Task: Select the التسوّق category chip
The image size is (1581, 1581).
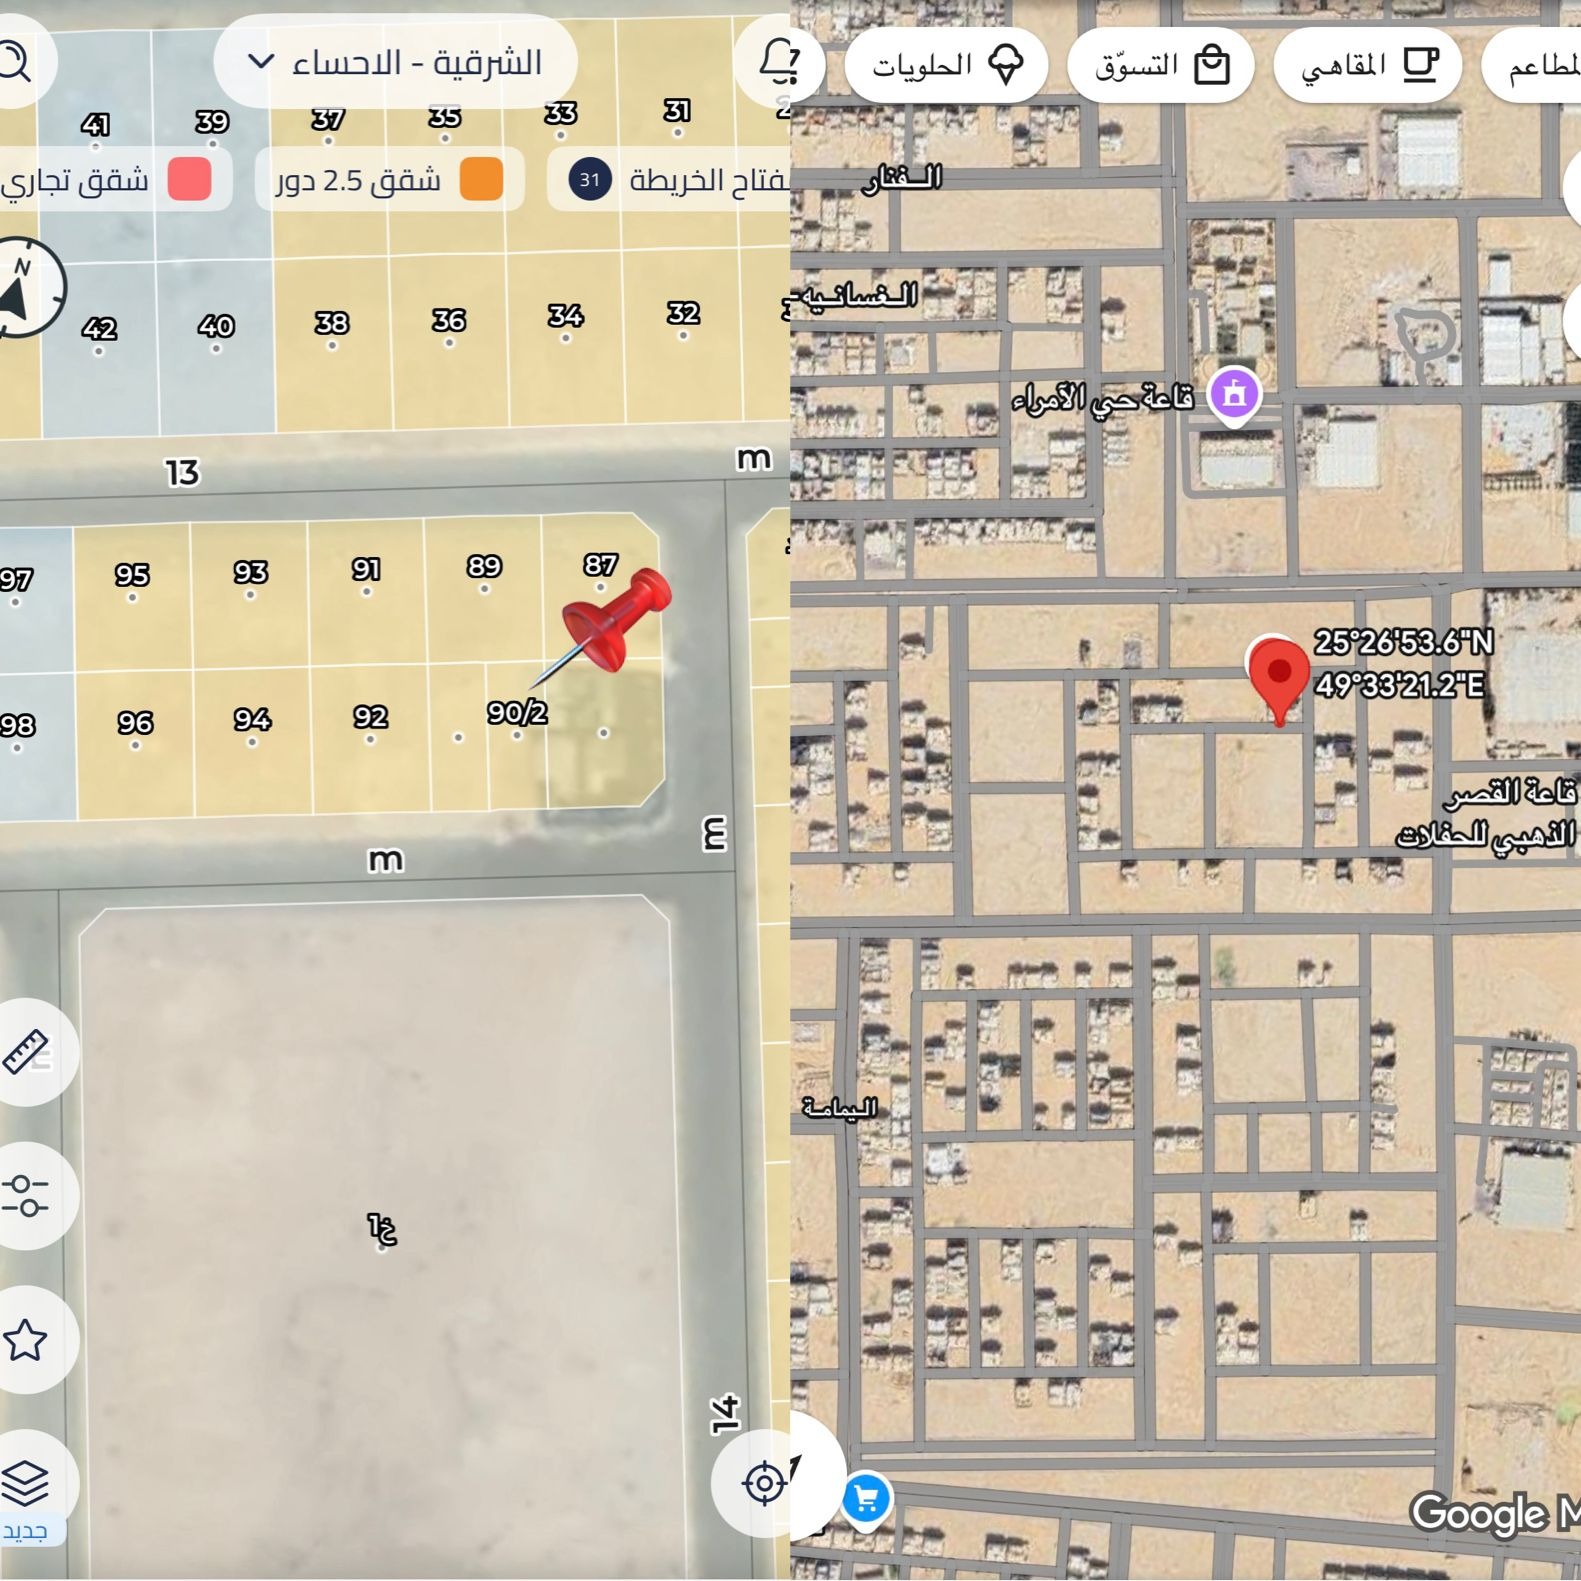Action: [1160, 66]
